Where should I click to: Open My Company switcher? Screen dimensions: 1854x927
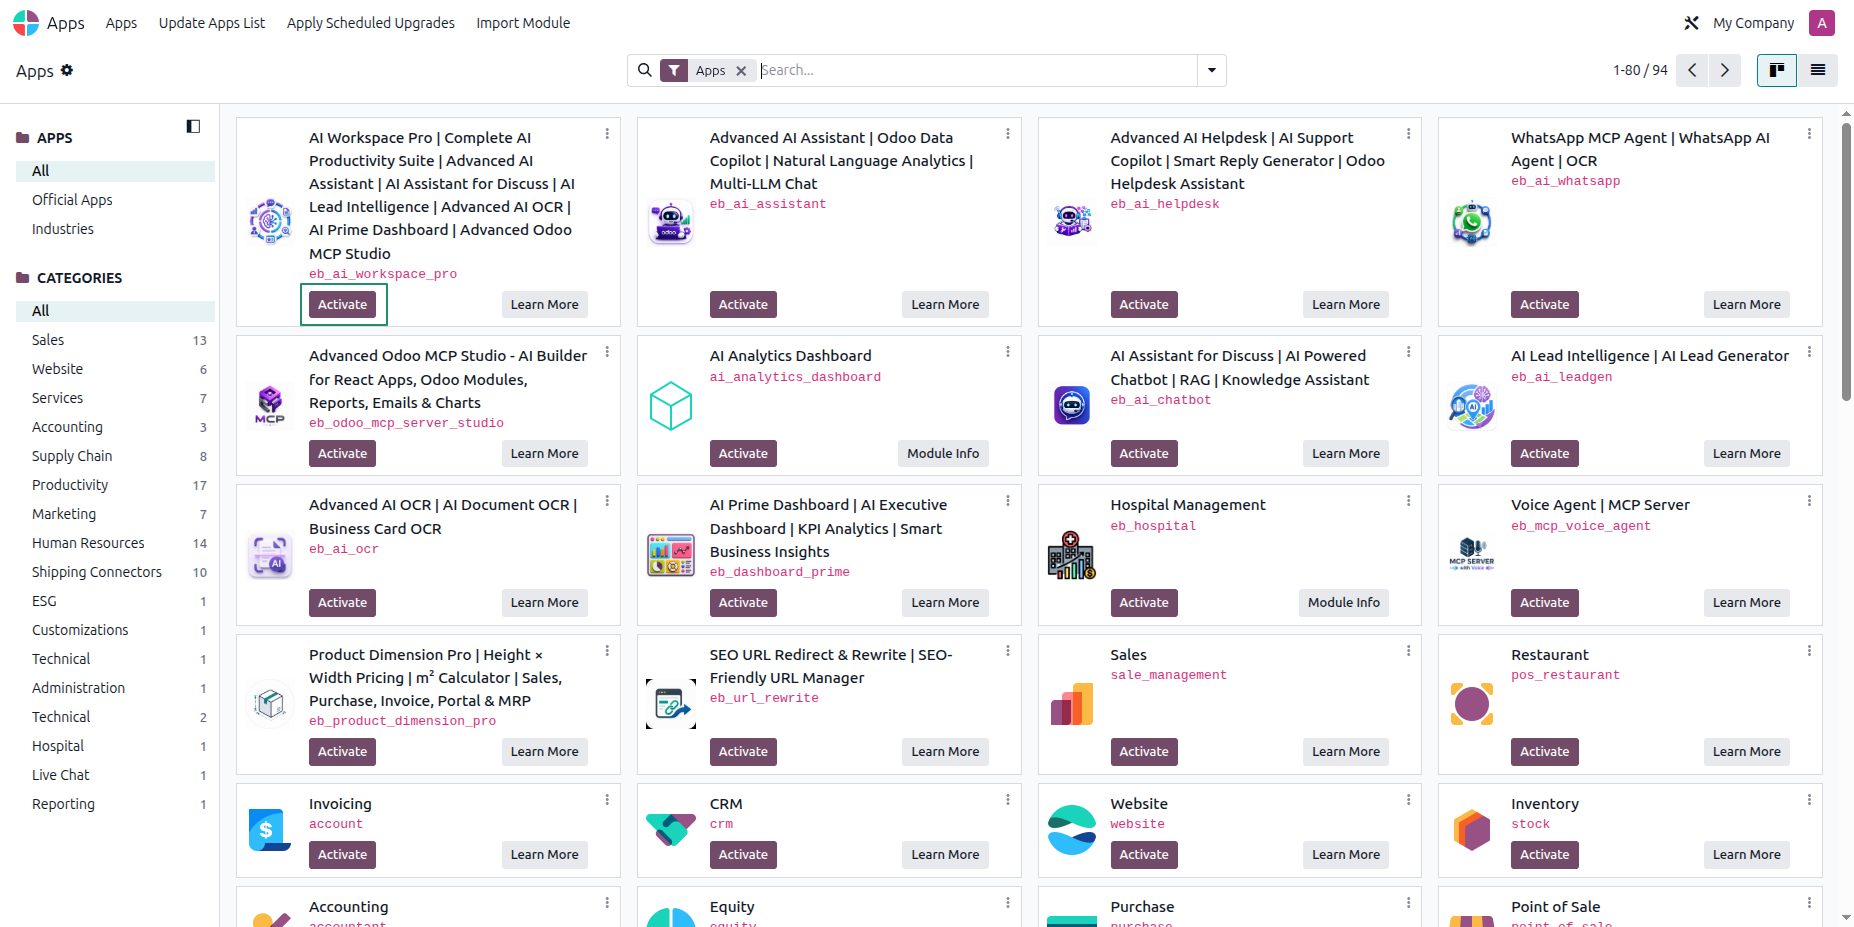point(1753,23)
